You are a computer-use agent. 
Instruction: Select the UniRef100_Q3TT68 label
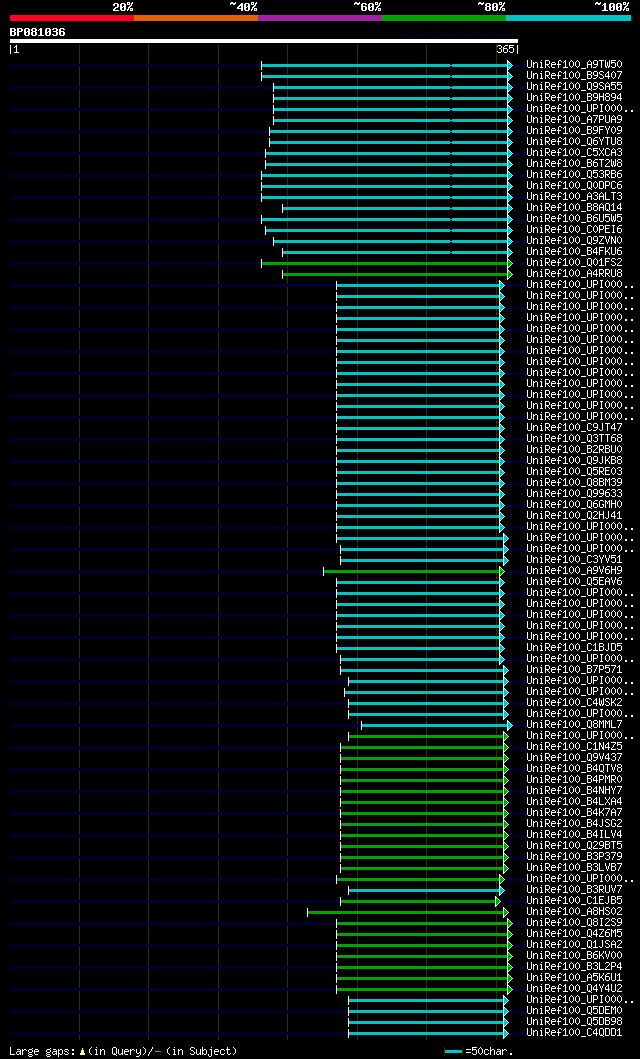[575, 439]
